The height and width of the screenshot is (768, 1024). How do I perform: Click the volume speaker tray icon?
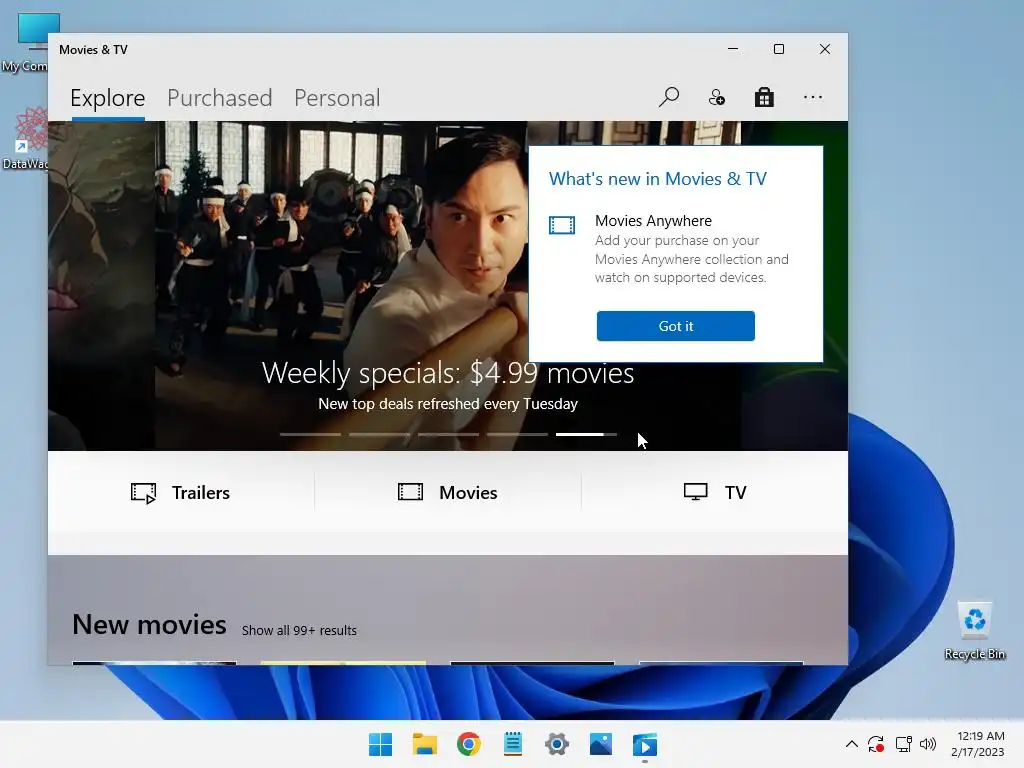927,744
